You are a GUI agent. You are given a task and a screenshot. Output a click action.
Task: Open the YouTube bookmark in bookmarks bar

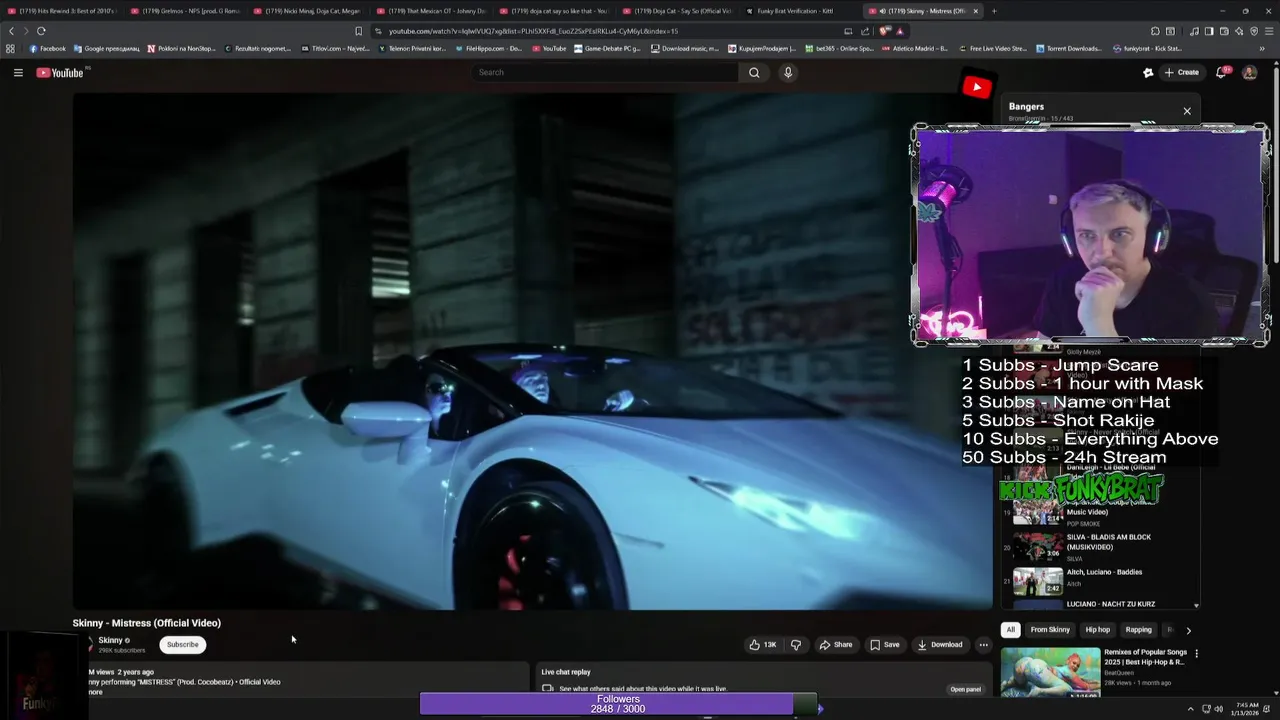[549, 48]
